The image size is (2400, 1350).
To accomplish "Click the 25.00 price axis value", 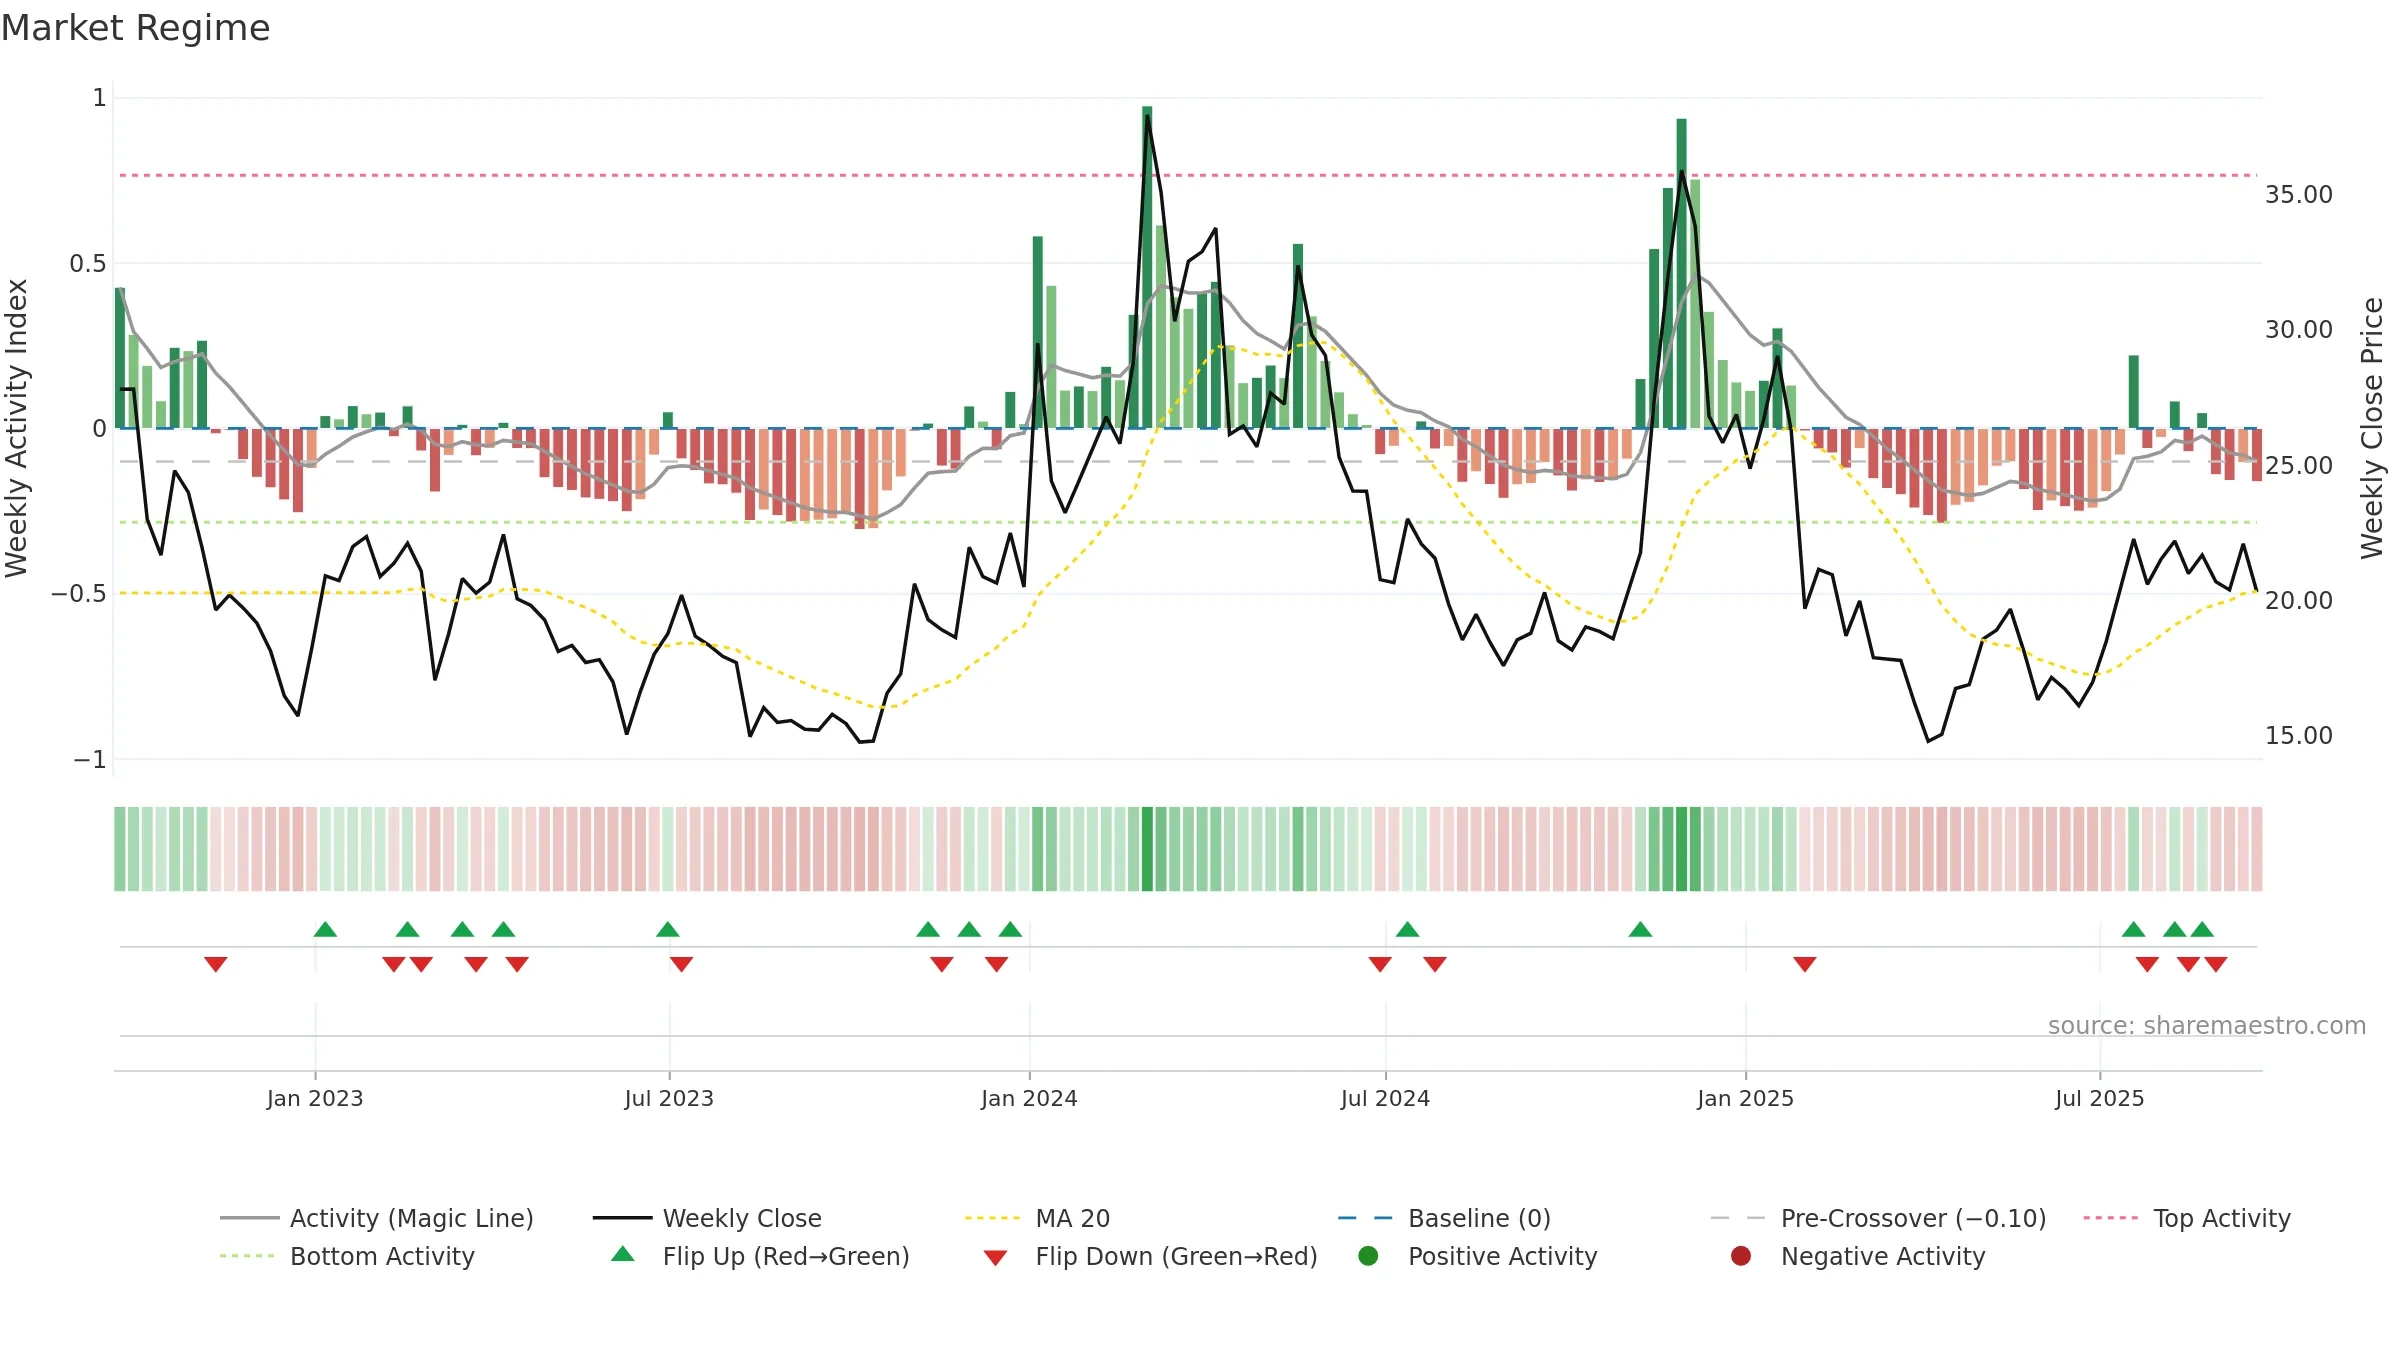I will click(2299, 465).
